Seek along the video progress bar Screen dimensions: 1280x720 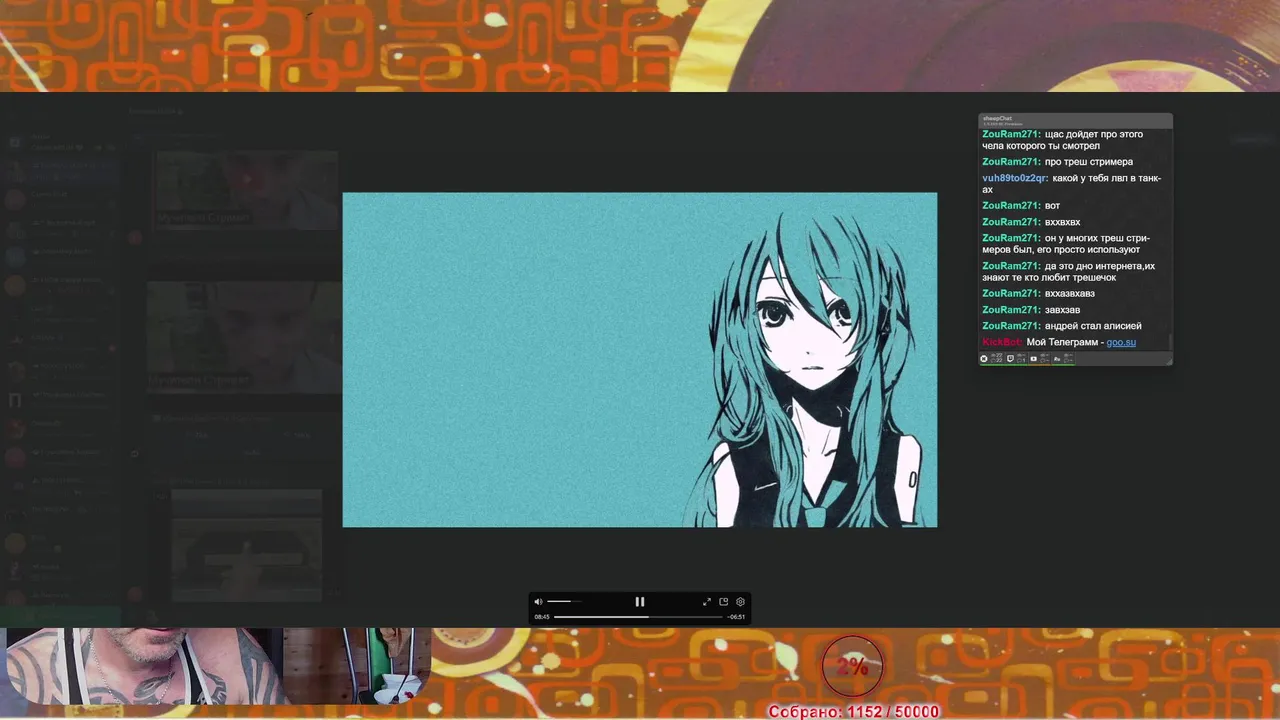tap(638, 617)
